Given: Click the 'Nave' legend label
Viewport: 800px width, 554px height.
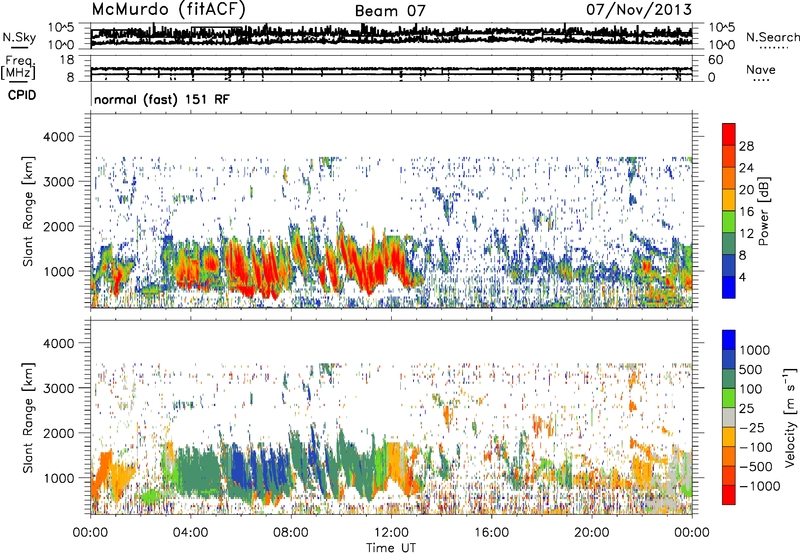Looking at the screenshot, I should pos(761,69).
